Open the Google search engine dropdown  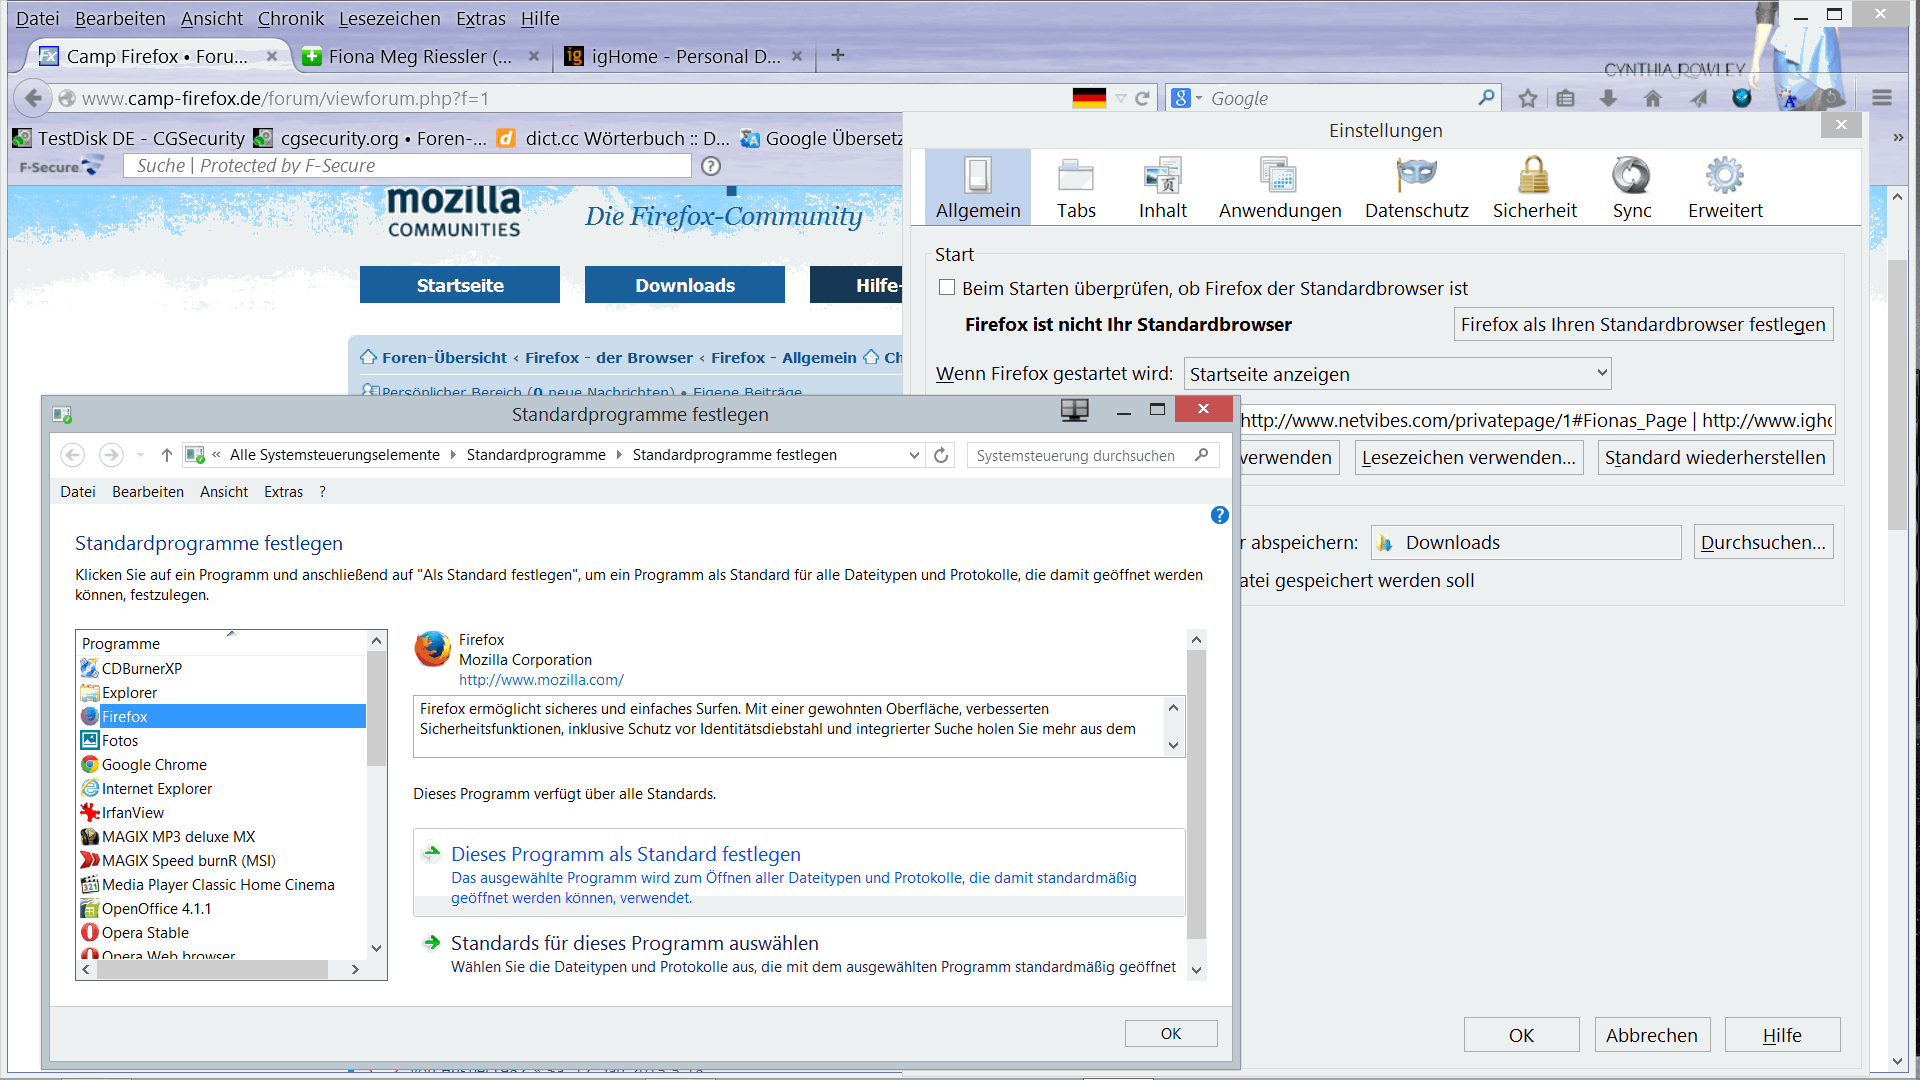1186,98
